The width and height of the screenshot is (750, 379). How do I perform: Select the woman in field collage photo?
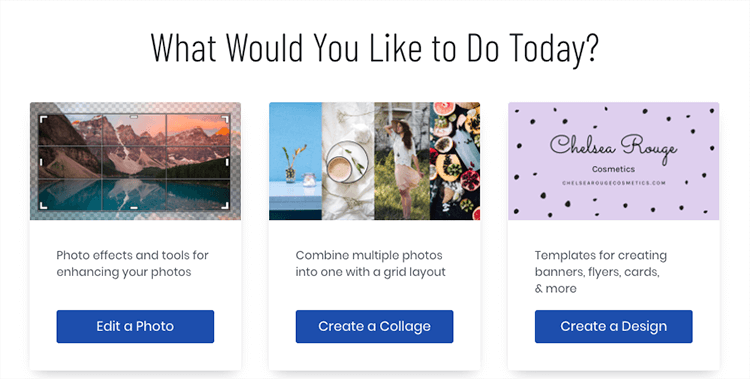pos(402,161)
